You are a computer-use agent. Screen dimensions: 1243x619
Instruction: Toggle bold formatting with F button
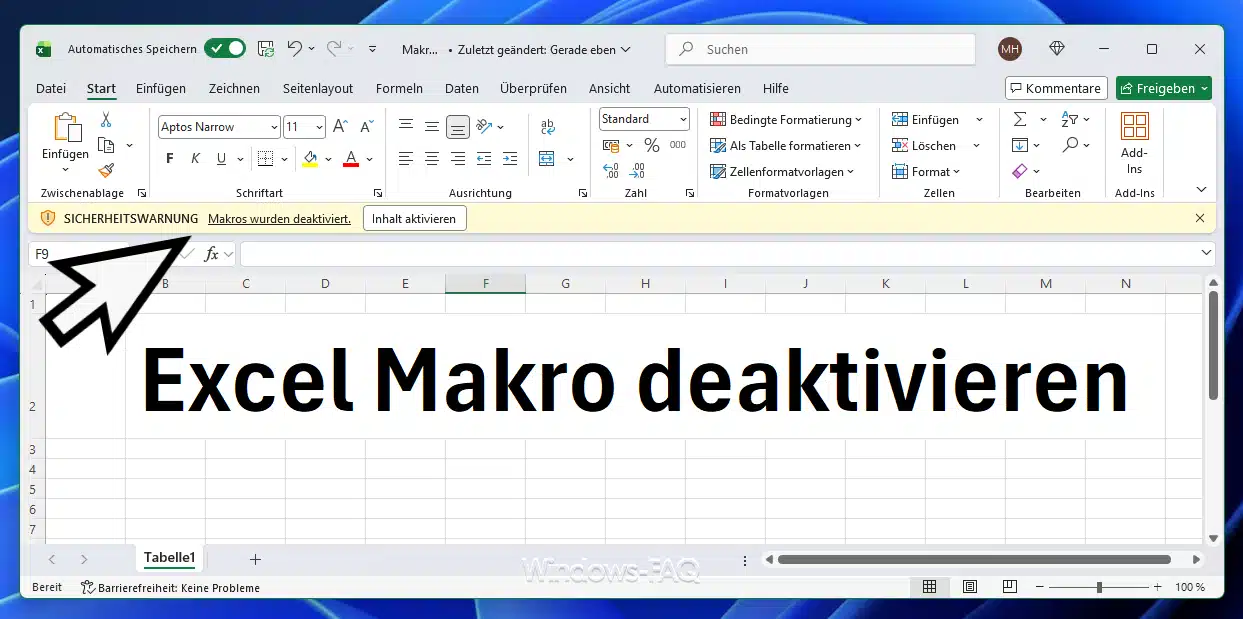tap(170, 159)
